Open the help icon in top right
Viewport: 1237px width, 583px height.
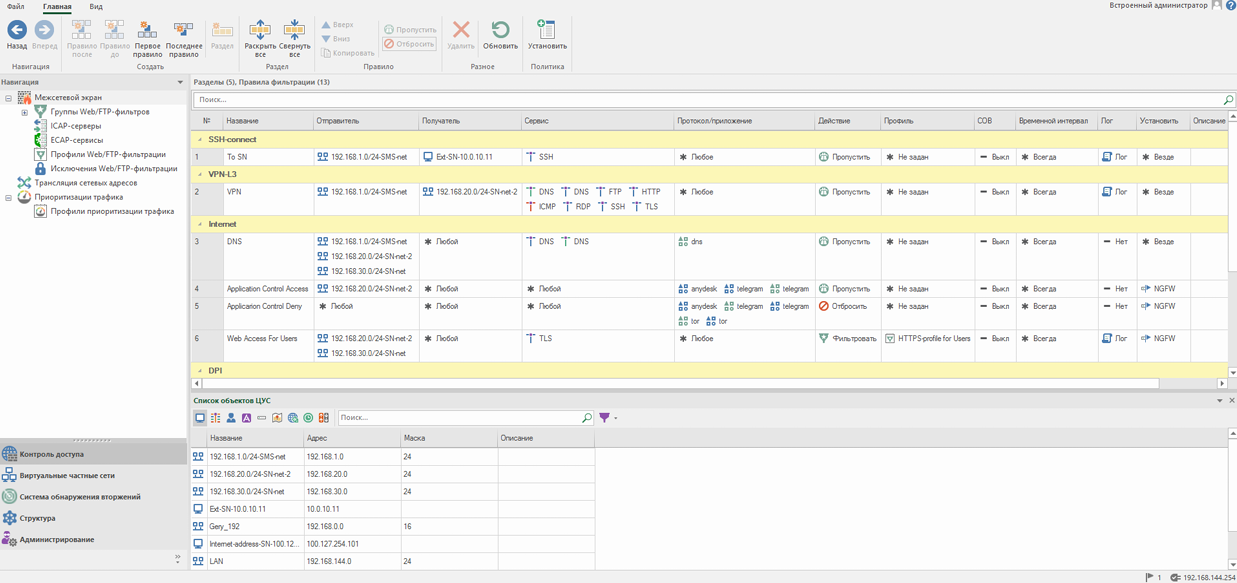(x=1231, y=6)
